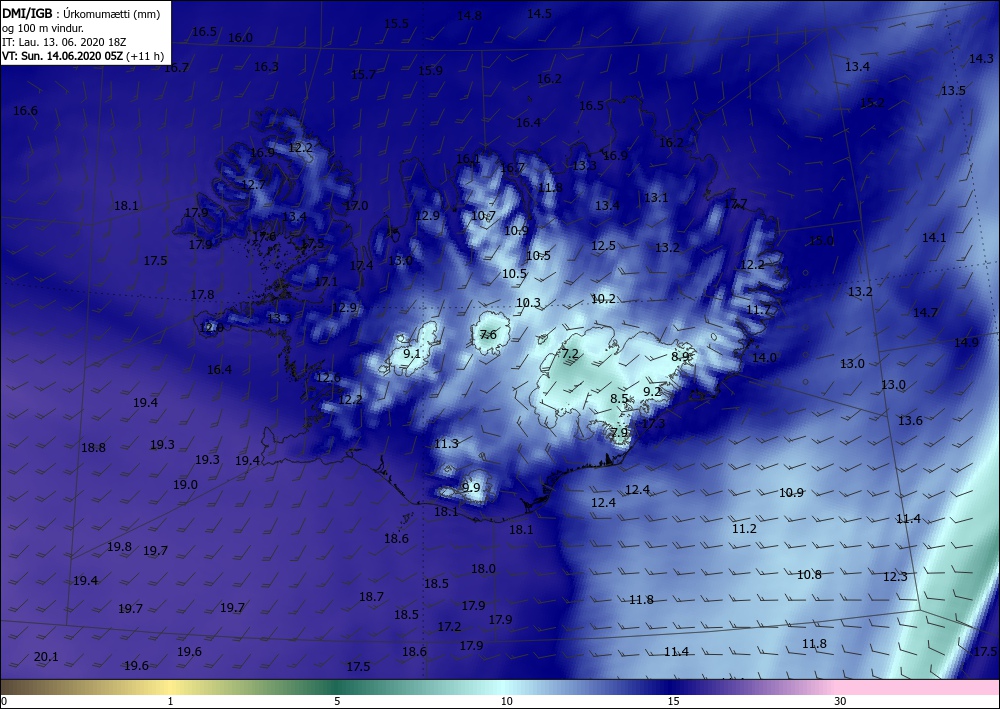Click the color scale tick label "10"
The width and height of the screenshot is (1000, 709).
[x=506, y=701]
